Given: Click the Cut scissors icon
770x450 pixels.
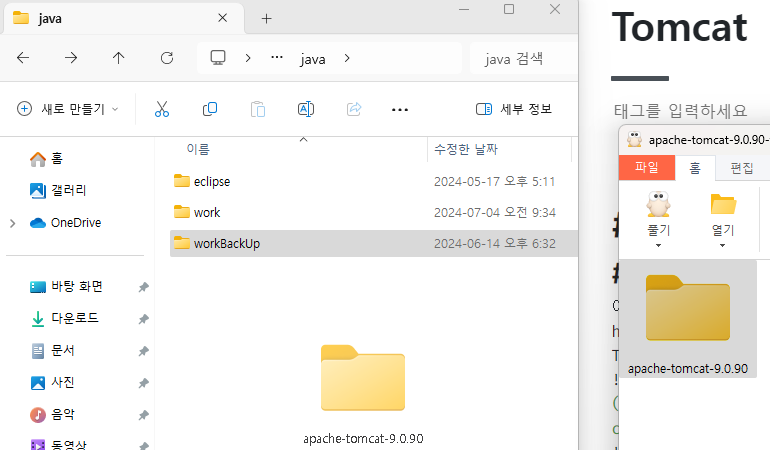Looking at the screenshot, I should point(162,109).
